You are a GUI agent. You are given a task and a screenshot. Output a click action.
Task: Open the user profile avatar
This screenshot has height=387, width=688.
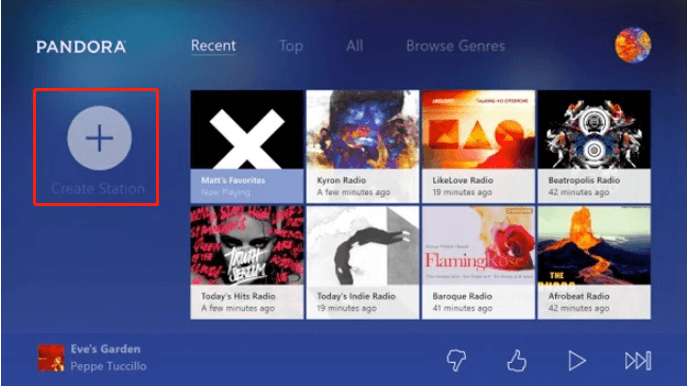633,45
